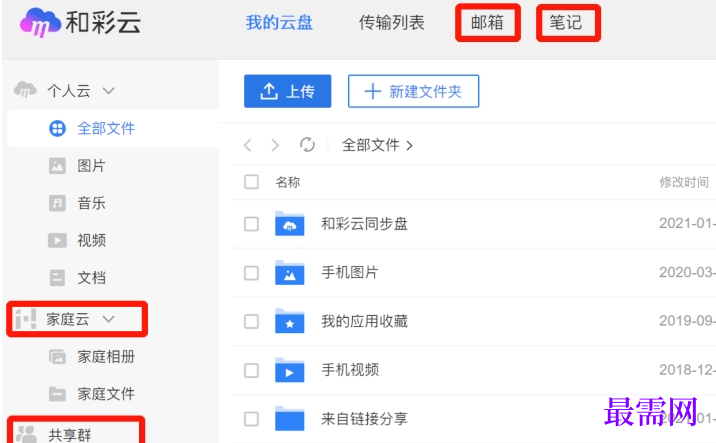Click the 个人云 cloud icon in sidebar
This screenshot has width=716, height=443.
pyautogui.click(x=25, y=90)
